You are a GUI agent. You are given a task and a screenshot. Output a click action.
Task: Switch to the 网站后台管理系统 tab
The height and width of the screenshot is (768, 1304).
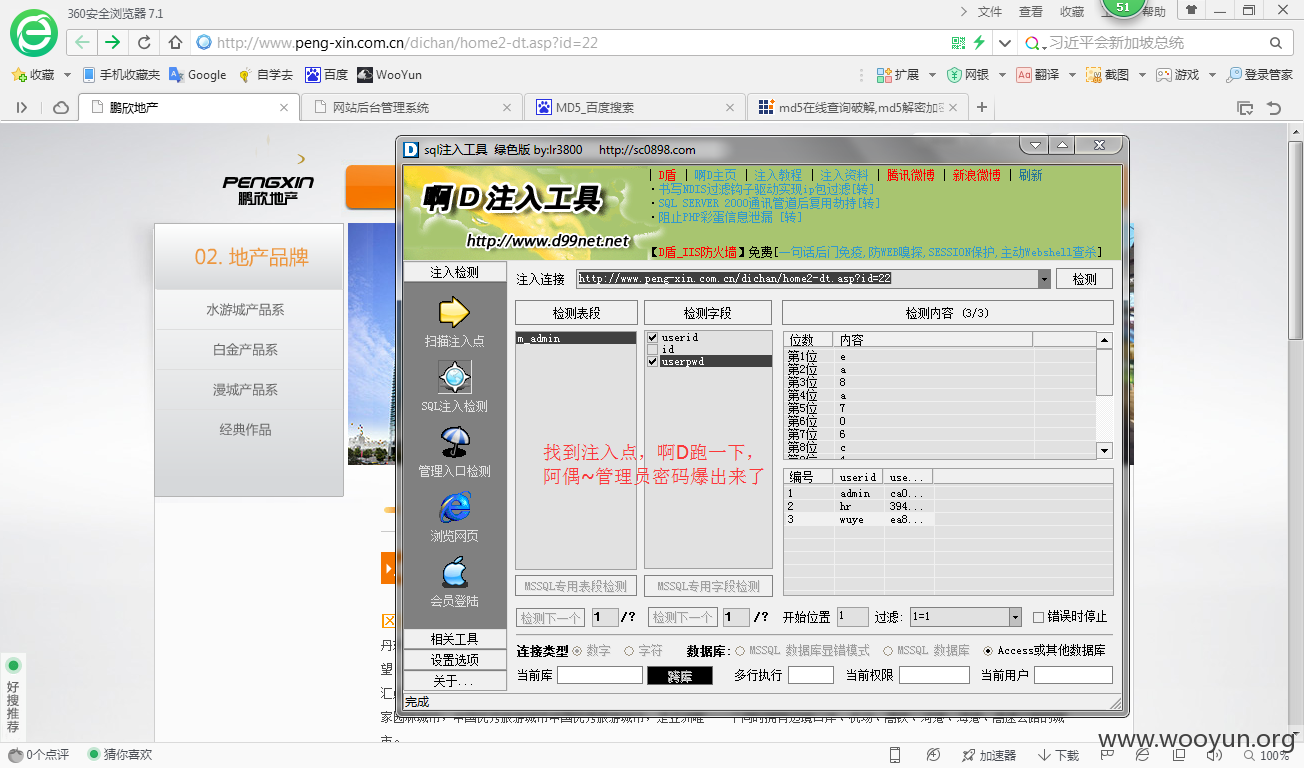point(412,107)
